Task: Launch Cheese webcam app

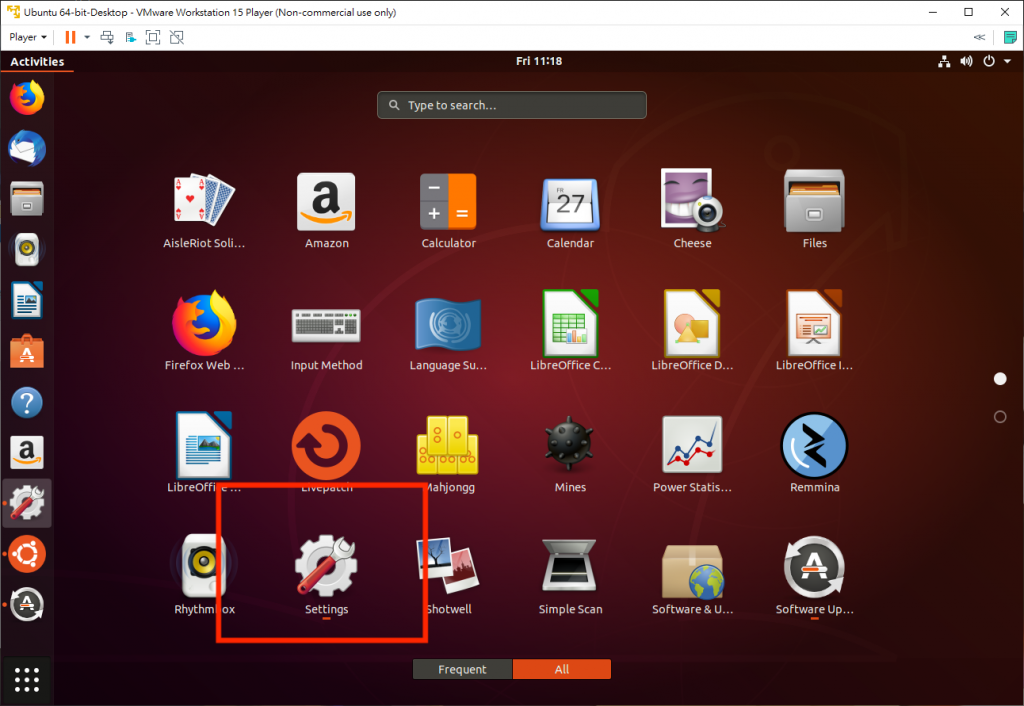Action: [692, 210]
